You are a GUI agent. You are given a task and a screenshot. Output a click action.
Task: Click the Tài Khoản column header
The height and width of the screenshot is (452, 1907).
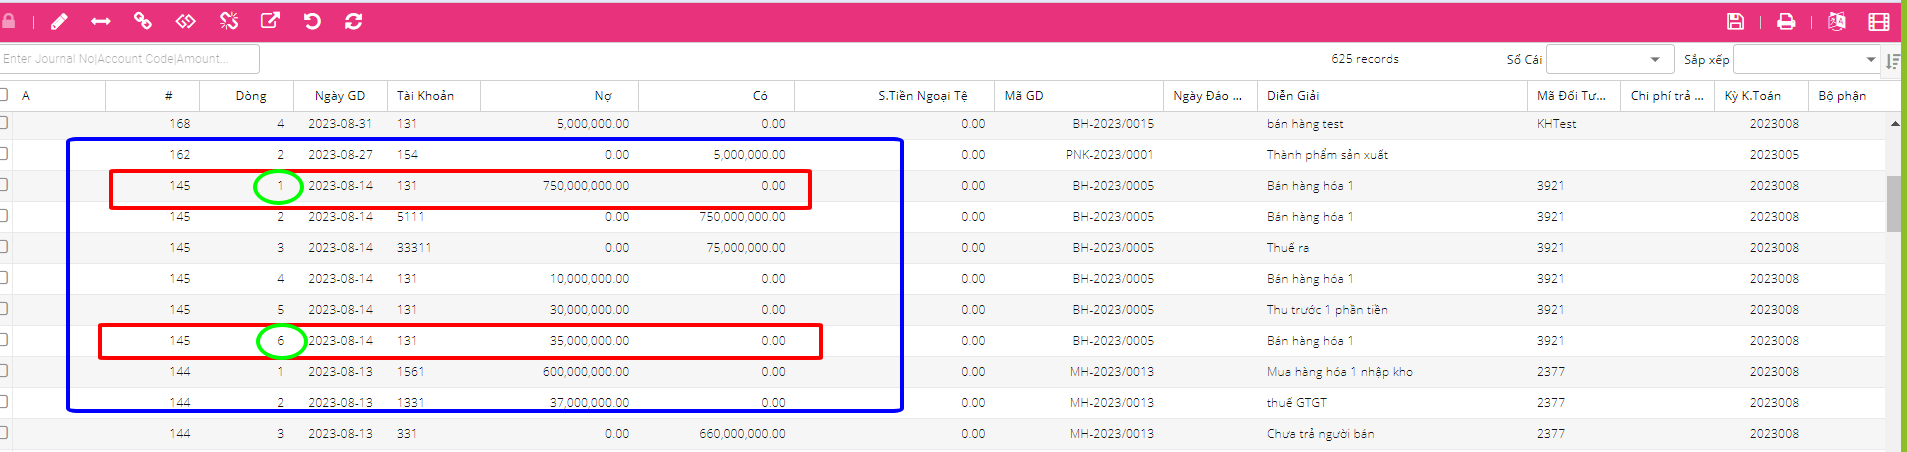click(425, 96)
